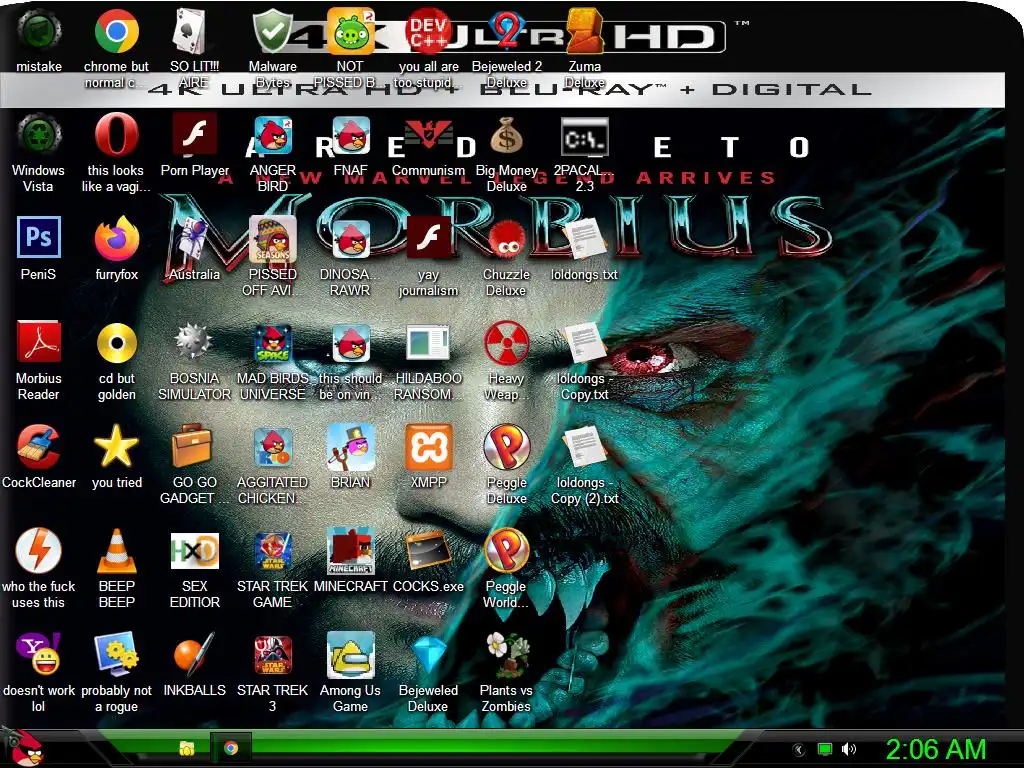Open Big Money Deluxe icon
Image resolution: width=1024 pixels, height=768 pixels.
(506, 135)
